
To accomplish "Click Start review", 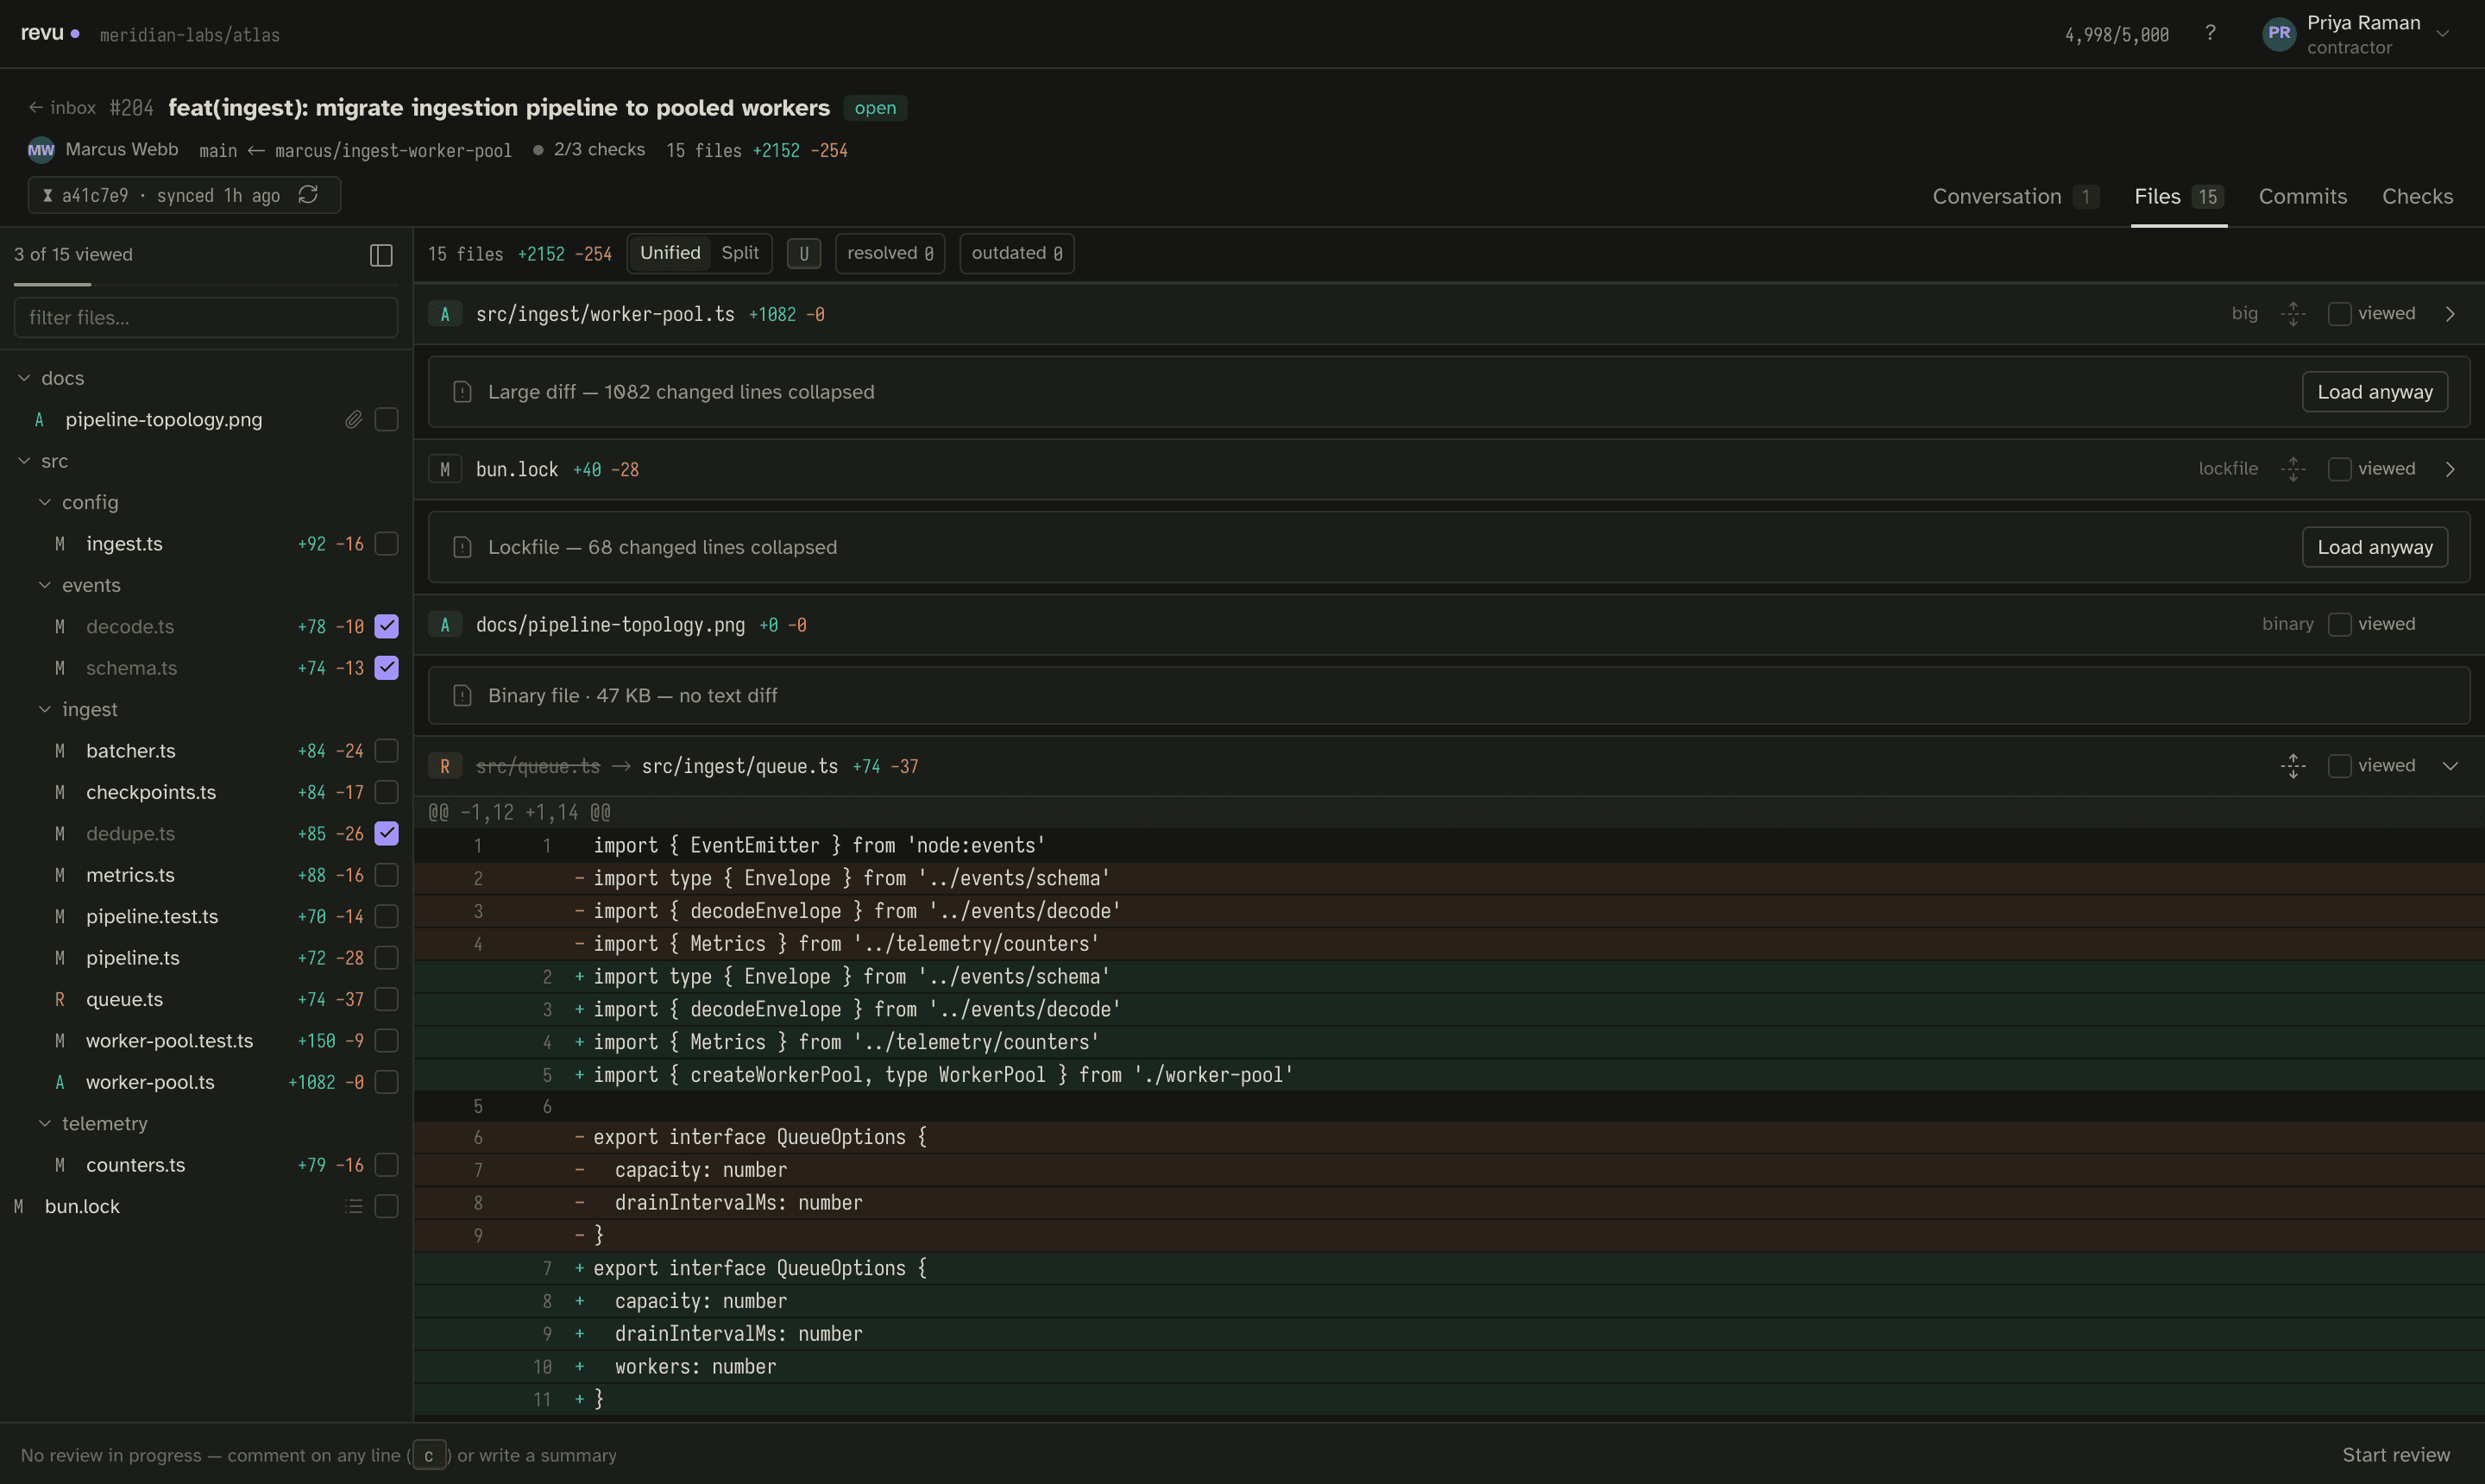I will click(x=2396, y=1455).
